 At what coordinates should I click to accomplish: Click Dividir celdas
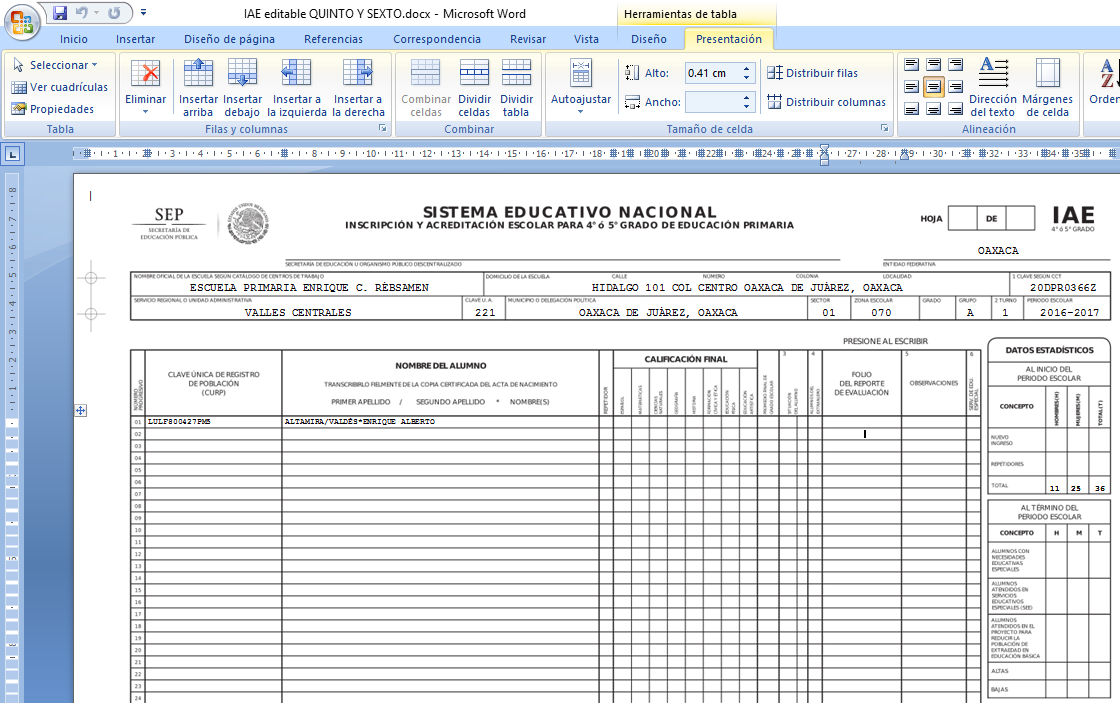(x=474, y=86)
